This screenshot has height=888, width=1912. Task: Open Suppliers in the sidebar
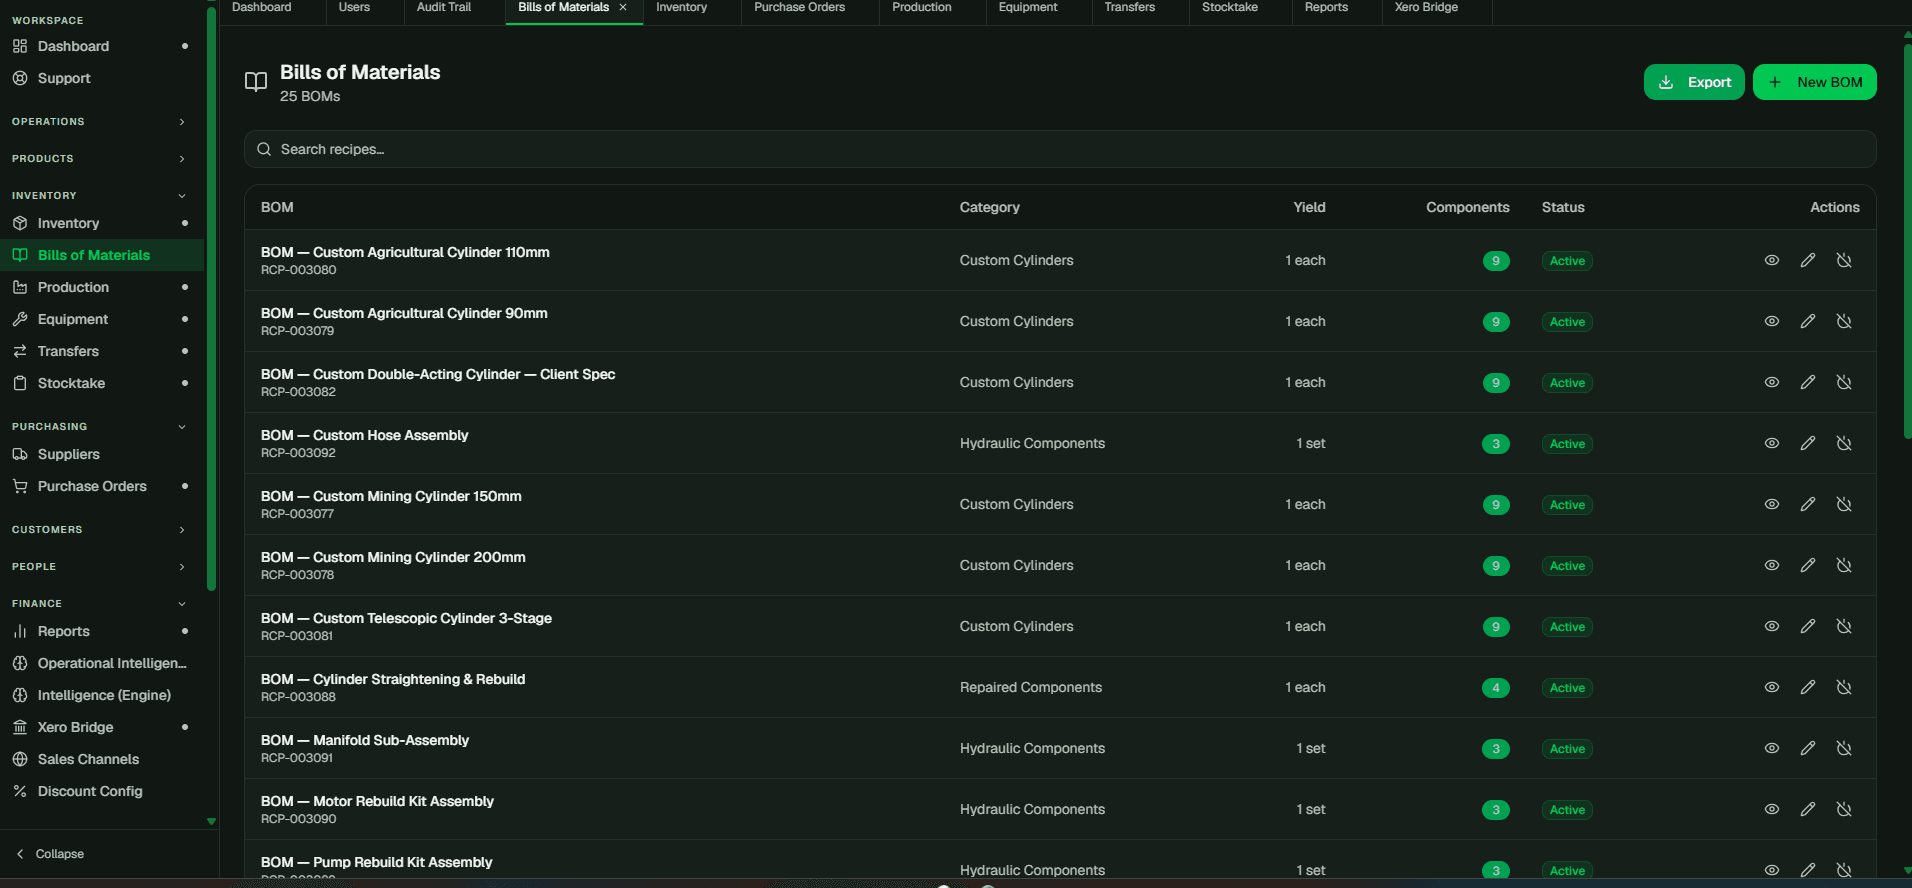click(102, 454)
